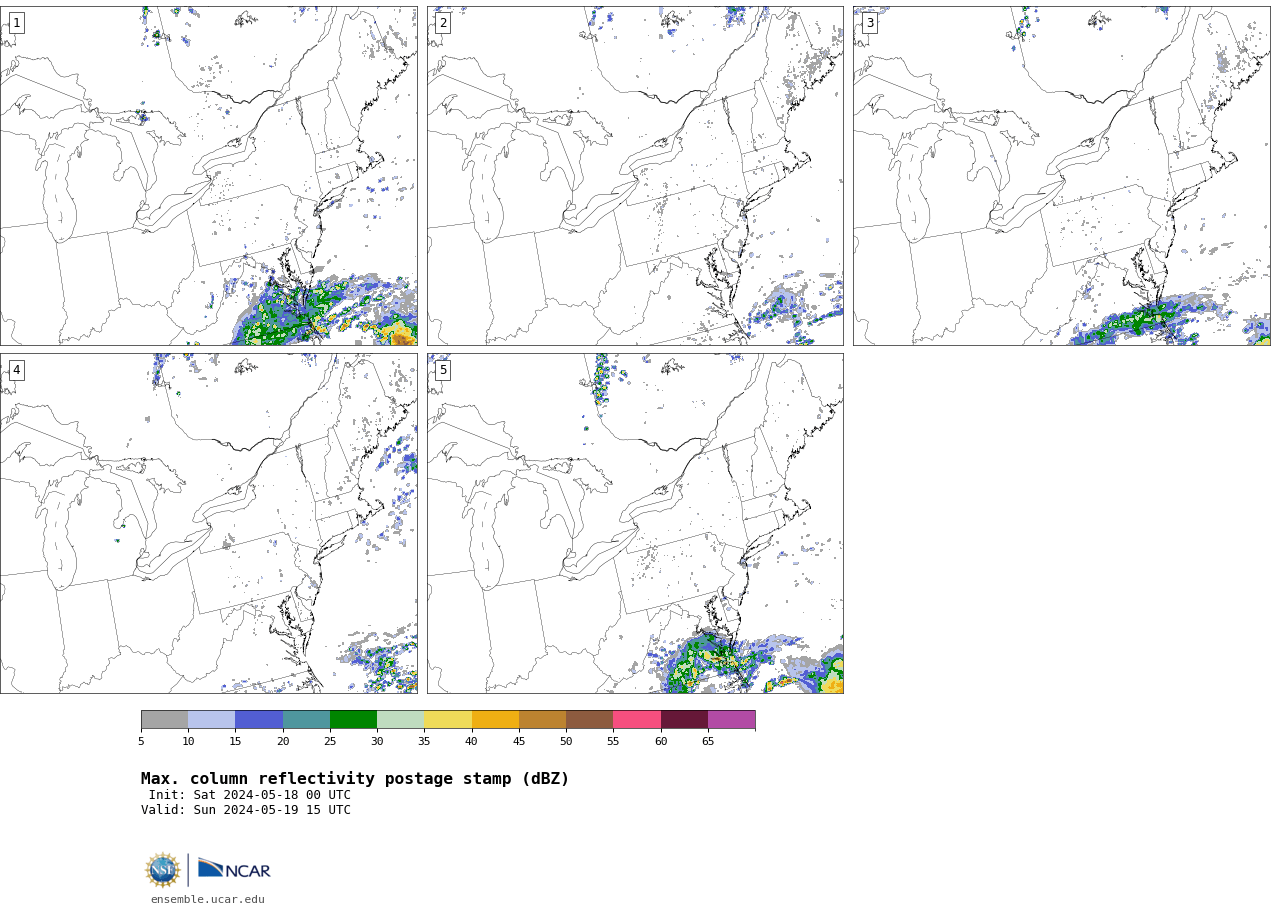The height and width of the screenshot is (910, 1280).
Task: Click the light lavender 10-15 dBZ swatch
Action: [x=211, y=720]
